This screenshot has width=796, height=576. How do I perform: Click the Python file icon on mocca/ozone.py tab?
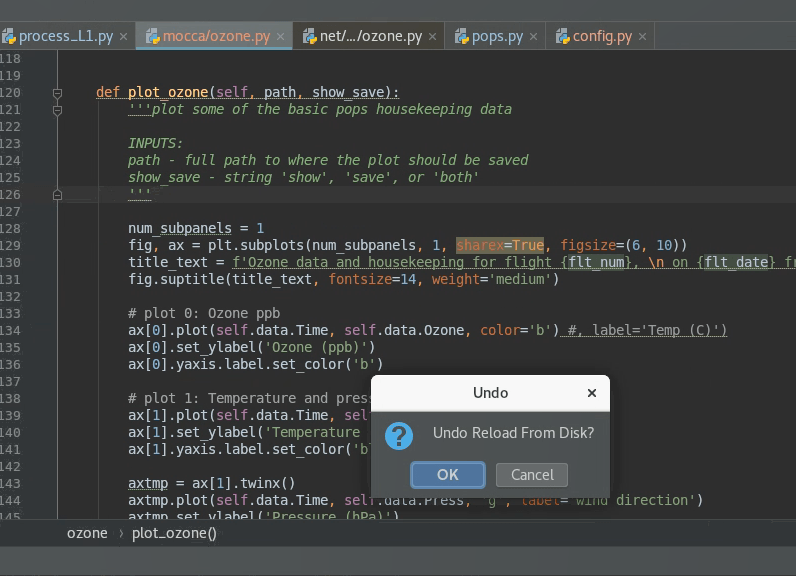click(153, 37)
